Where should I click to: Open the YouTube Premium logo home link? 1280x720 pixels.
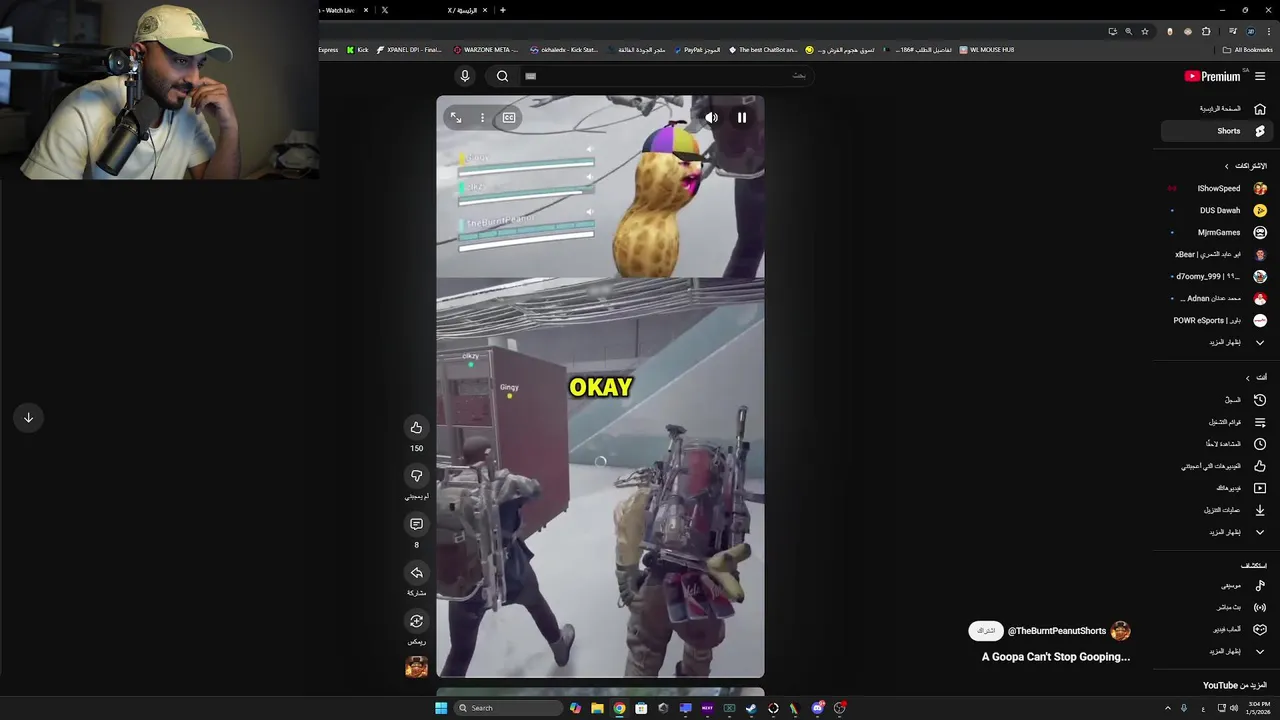(x=1212, y=76)
